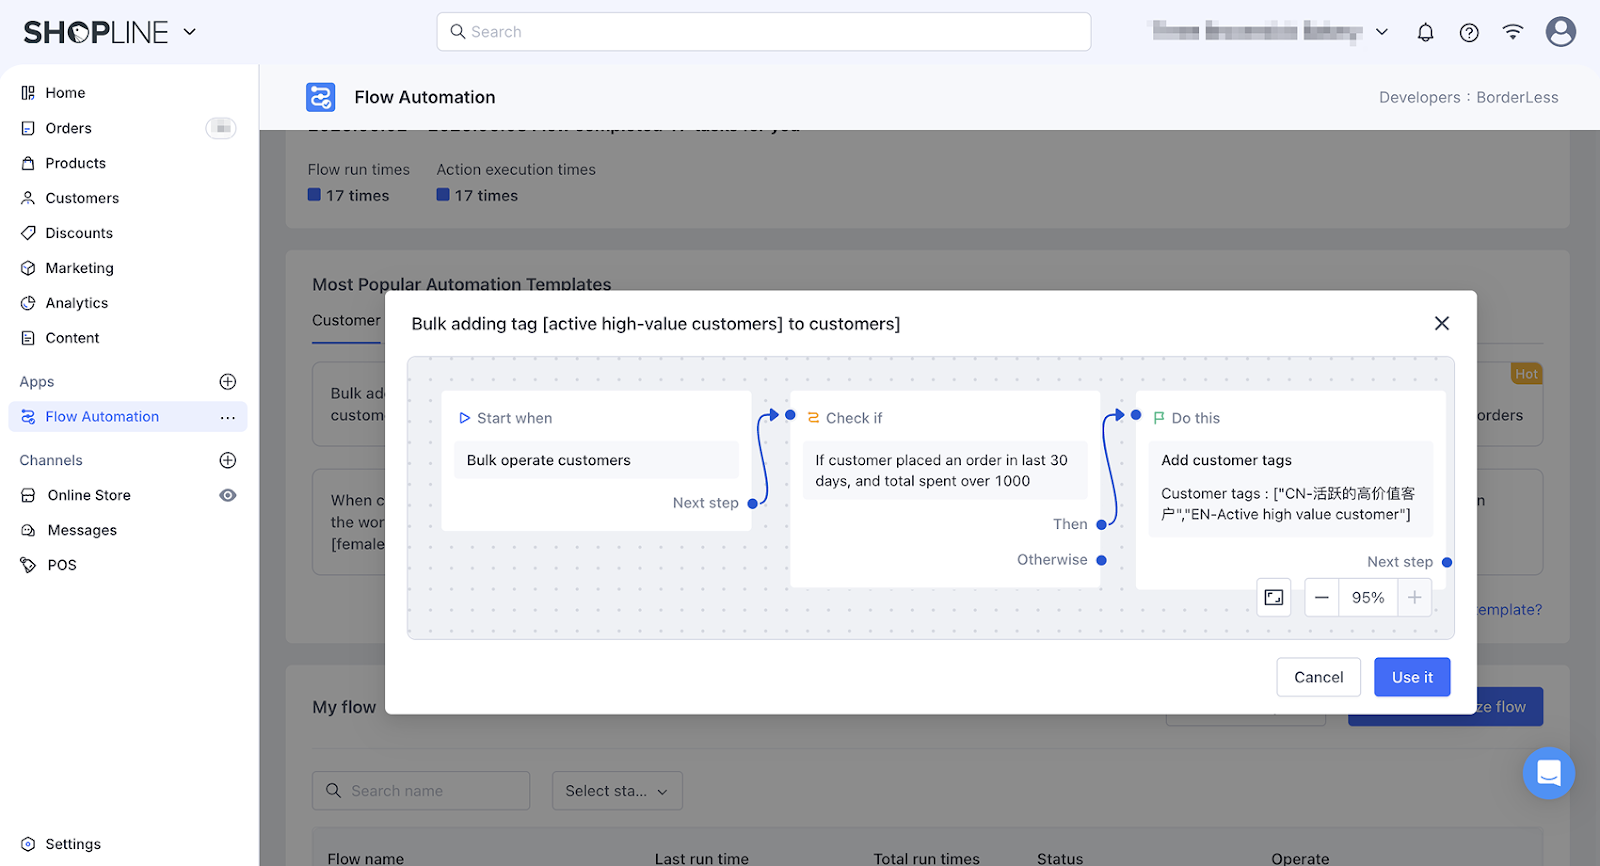Click the top Search input field

pyautogui.click(x=763, y=32)
